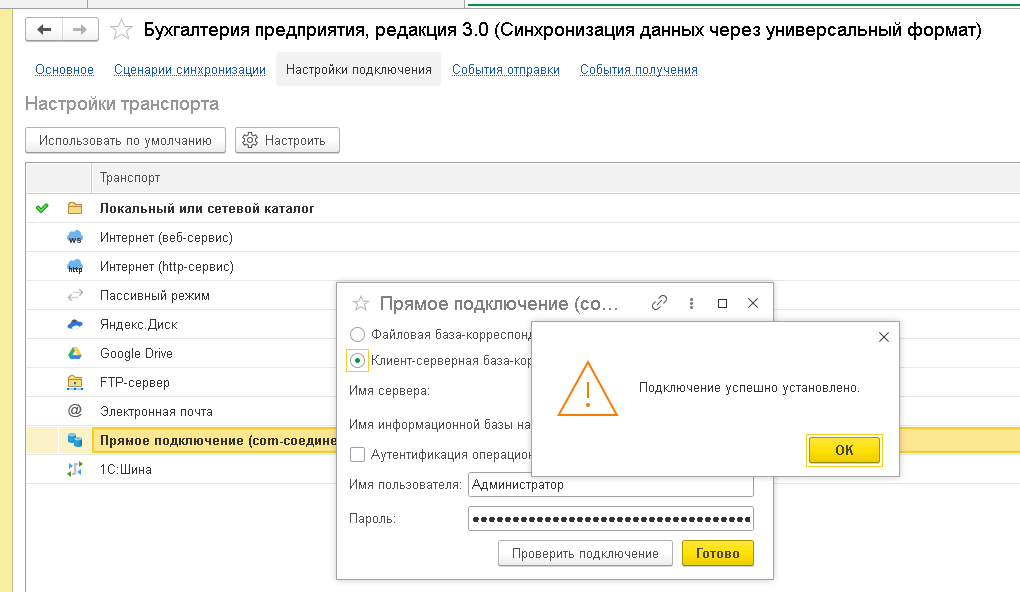The width and height of the screenshot is (1020, 592).
Task: Click Проверить подключение button
Action: point(585,554)
